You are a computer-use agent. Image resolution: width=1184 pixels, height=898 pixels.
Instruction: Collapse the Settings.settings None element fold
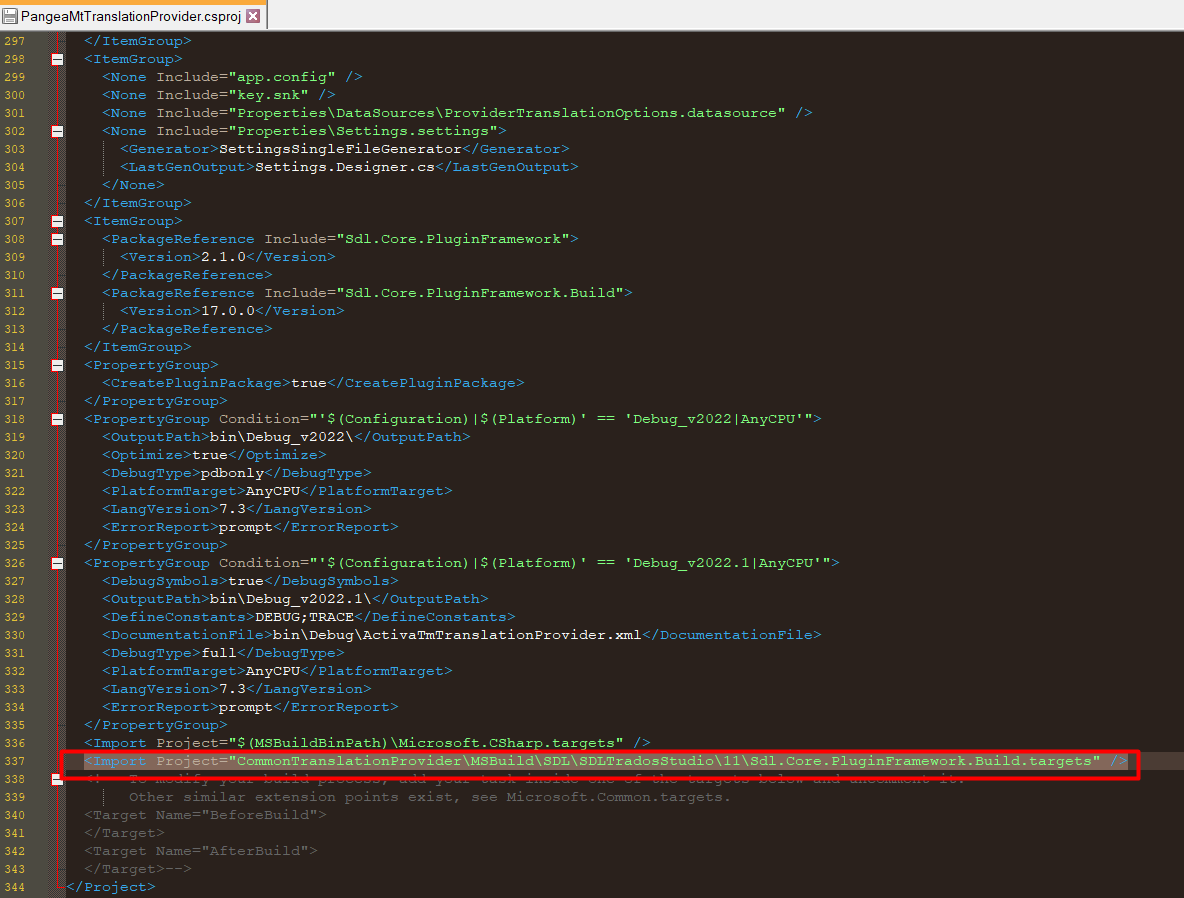pyautogui.click(x=57, y=130)
